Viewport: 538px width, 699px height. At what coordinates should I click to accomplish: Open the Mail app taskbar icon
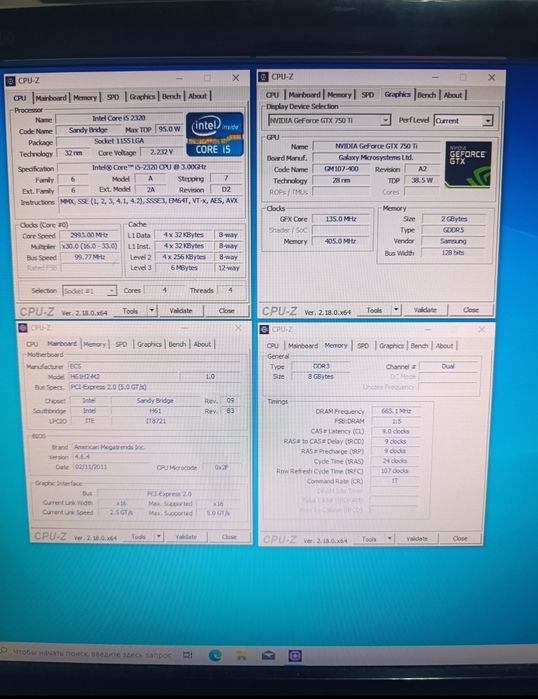[x=268, y=655]
